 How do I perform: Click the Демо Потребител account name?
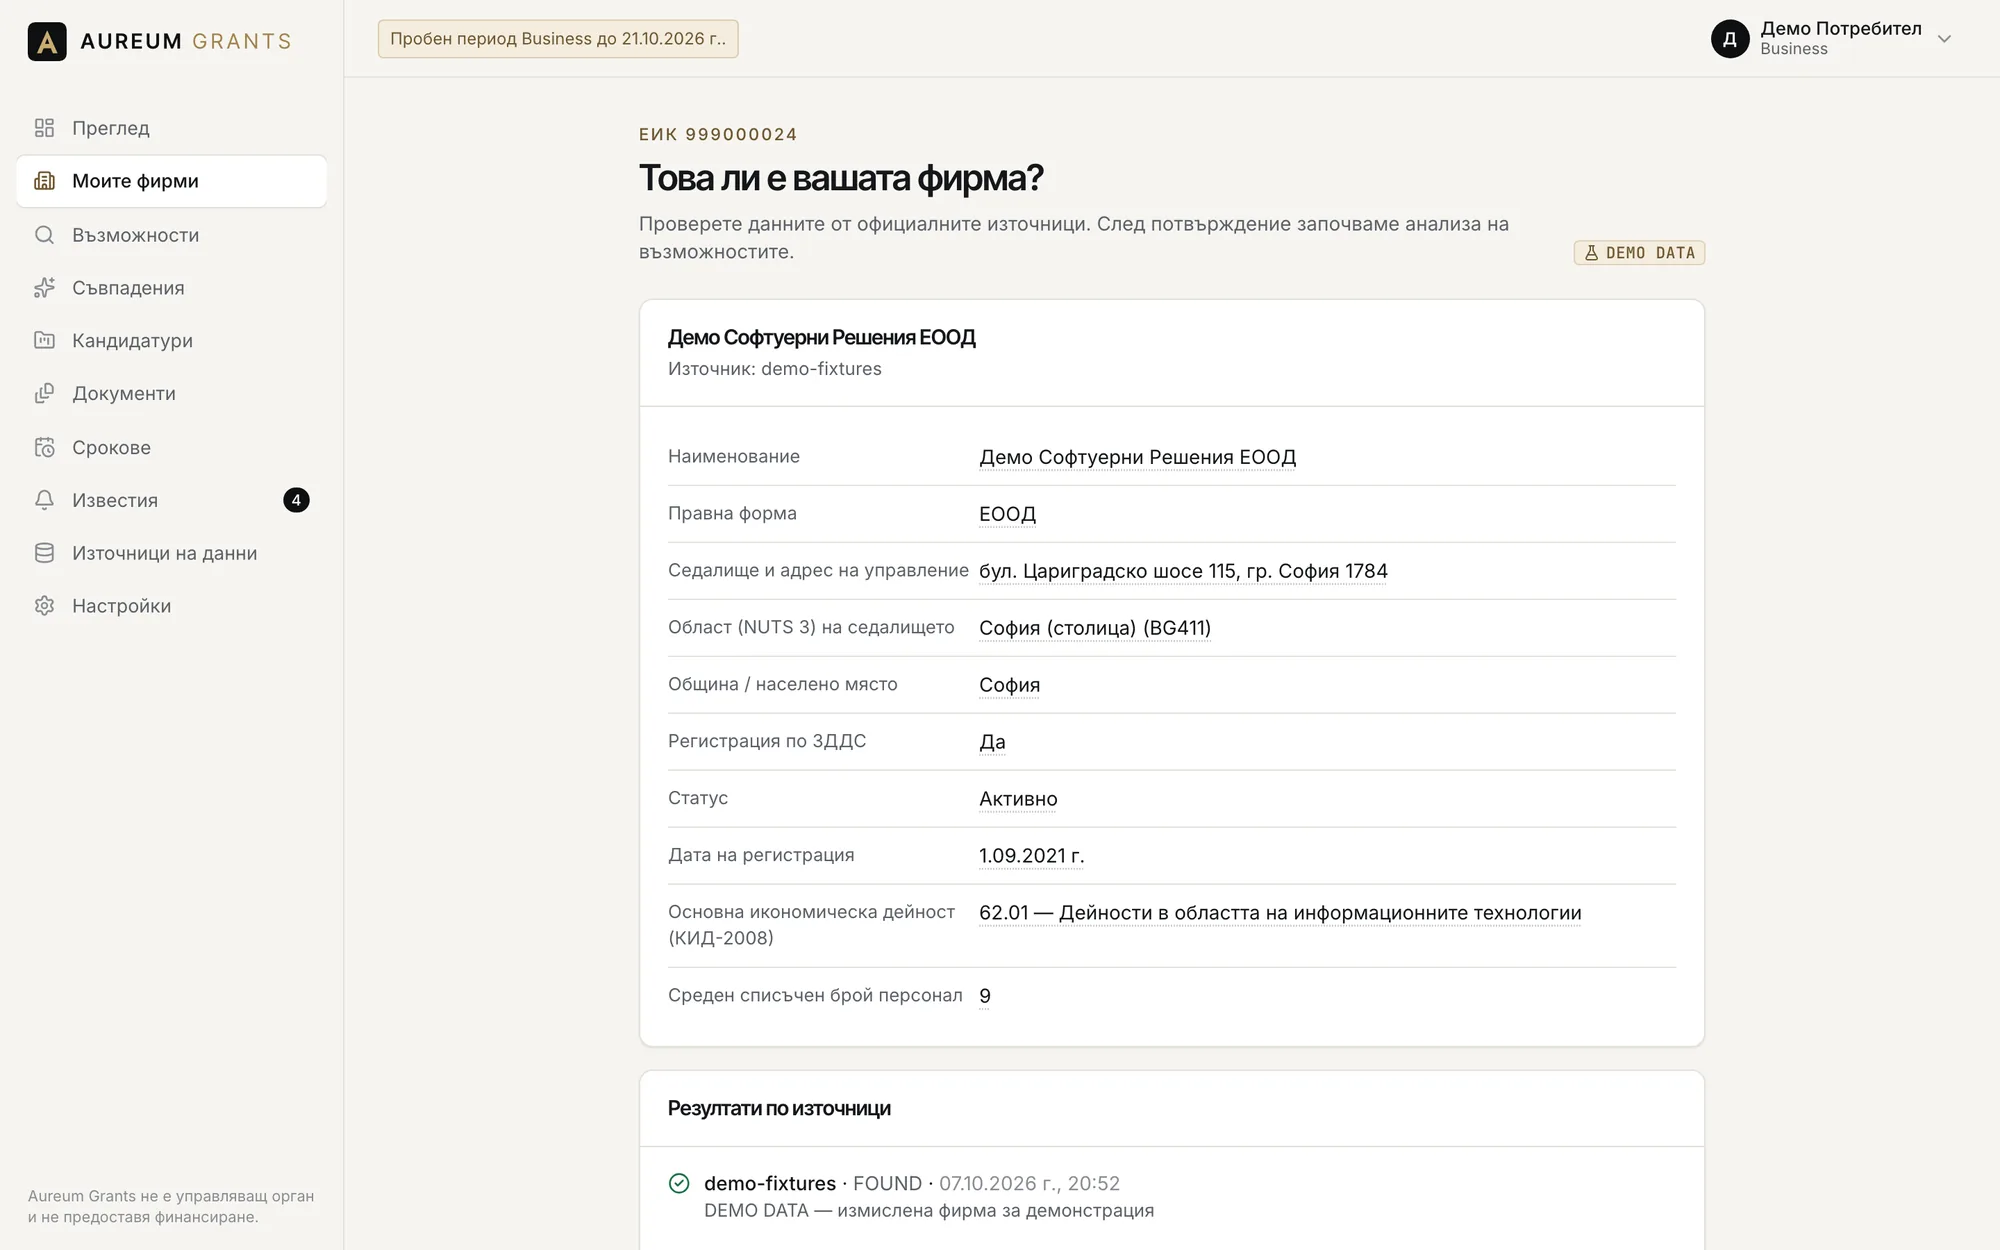pyautogui.click(x=1841, y=28)
